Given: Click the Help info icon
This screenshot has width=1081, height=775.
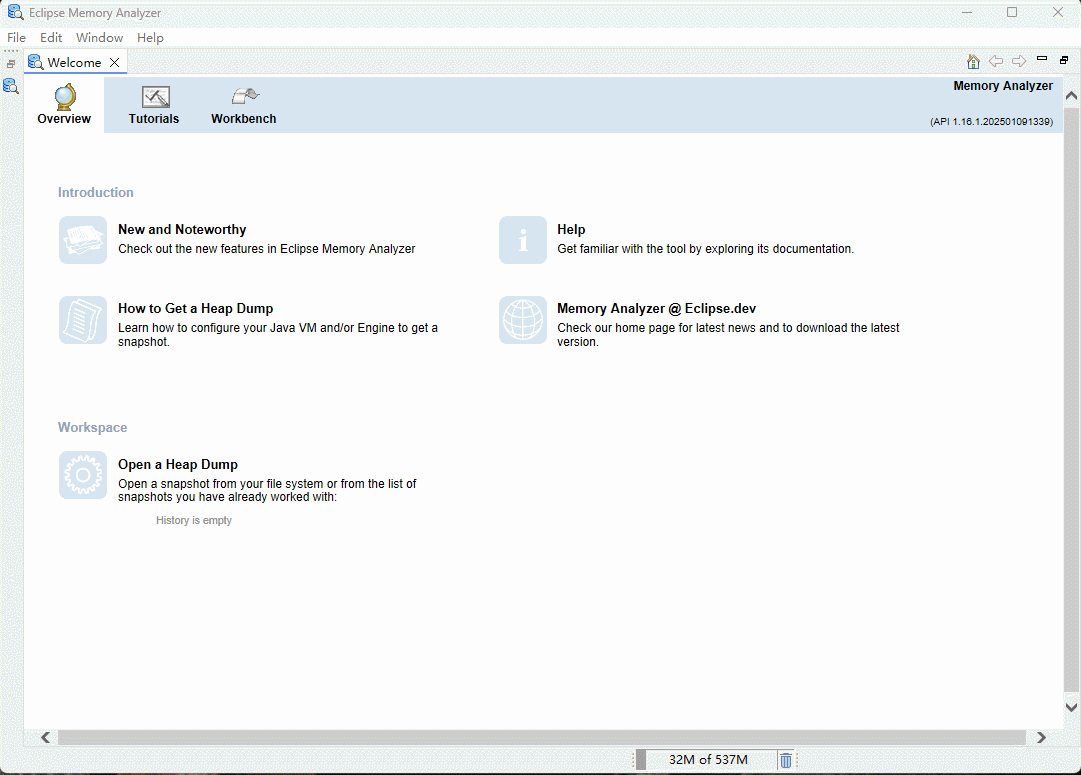Looking at the screenshot, I should (523, 240).
